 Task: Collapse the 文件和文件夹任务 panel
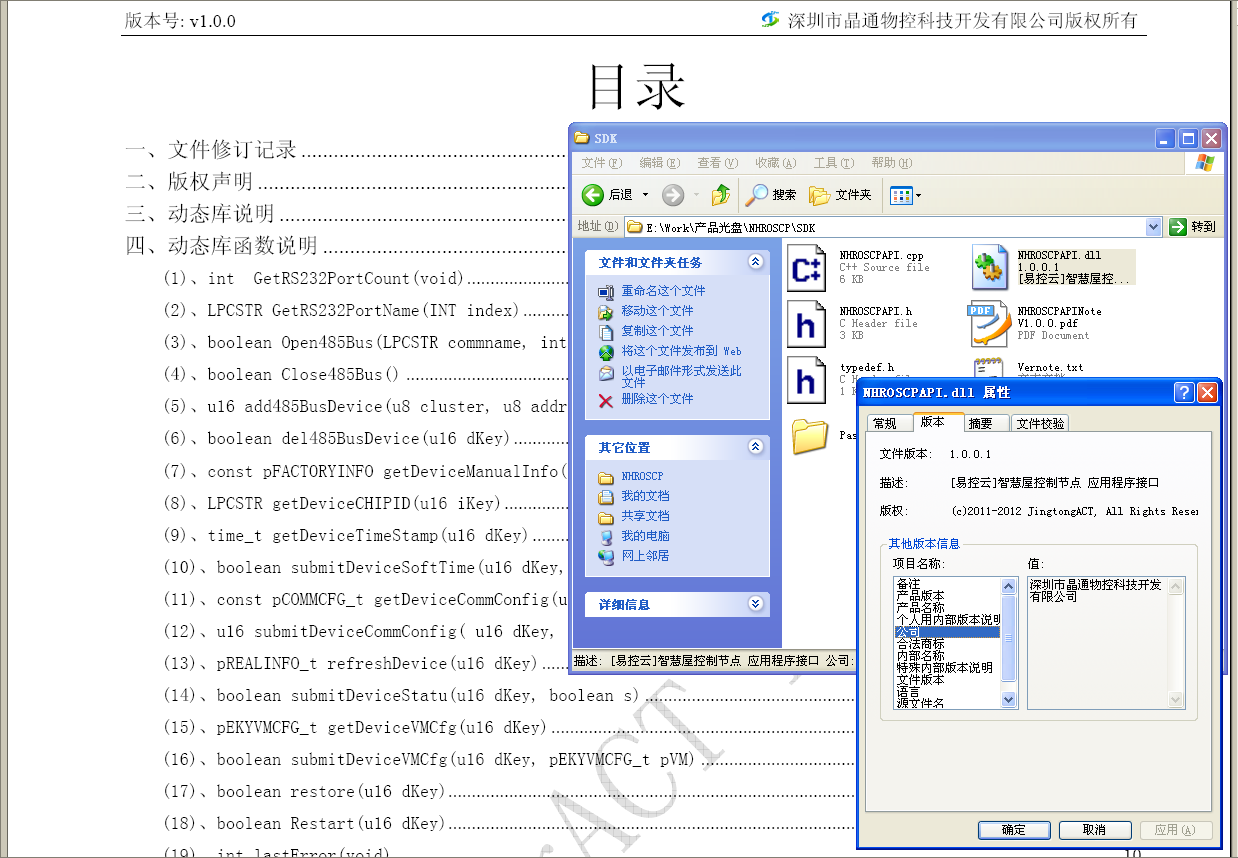tap(755, 262)
